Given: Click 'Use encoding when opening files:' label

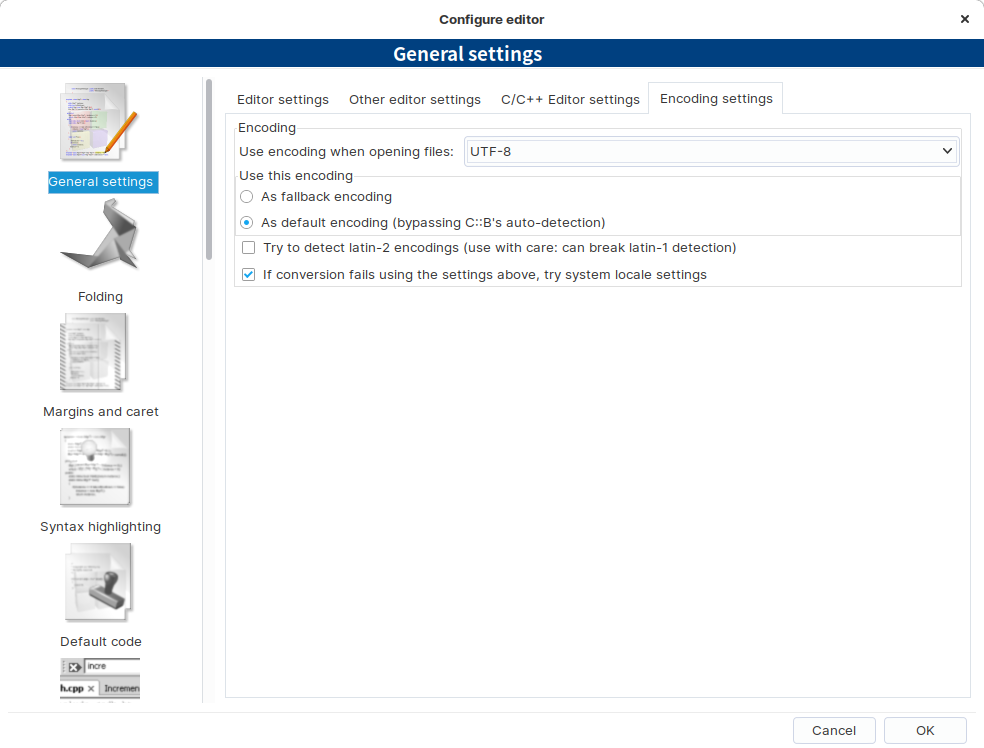Looking at the screenshot, I should coord(346,152).
